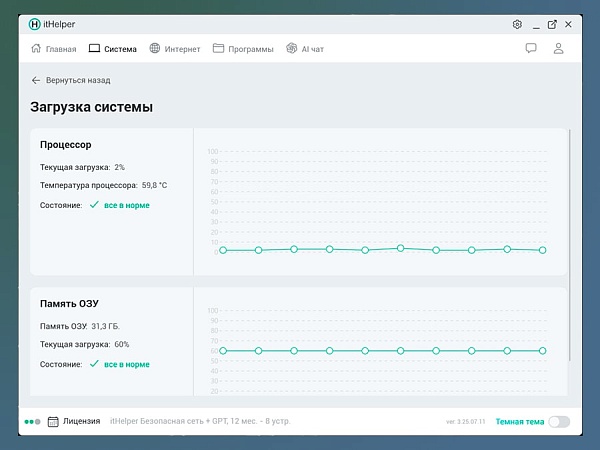This screenshot has width=600, height=450.
Task: Click the green status dots indicator
Action: coord(32,422)
